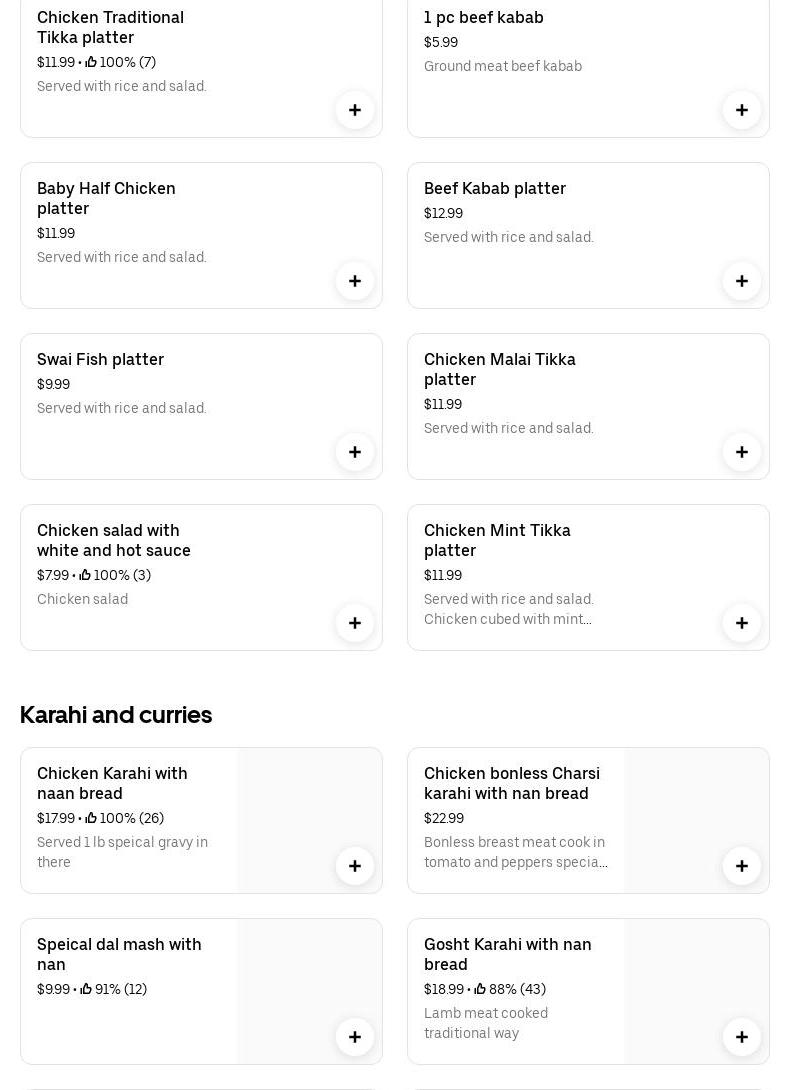Add Chicken salad with white sauce

click(x=355, y=623)
